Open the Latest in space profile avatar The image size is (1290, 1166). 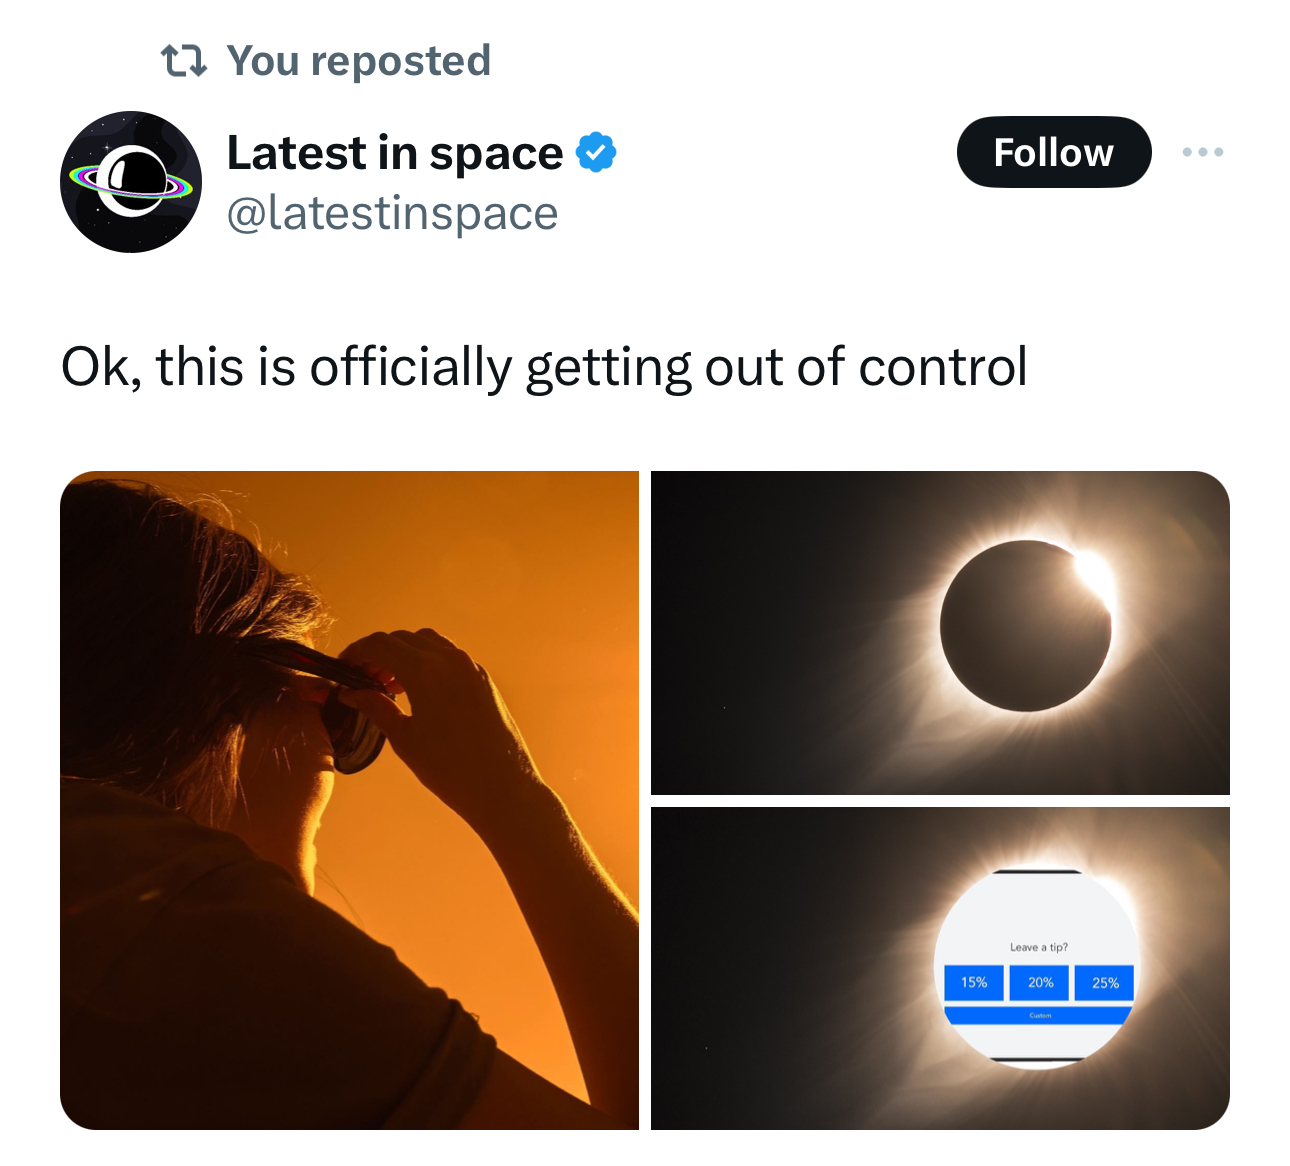pos(131,182)
